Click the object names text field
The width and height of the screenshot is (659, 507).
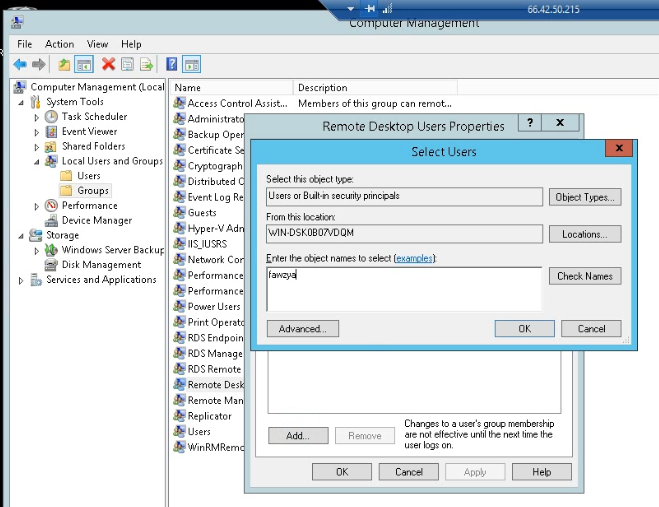point(404,288)
